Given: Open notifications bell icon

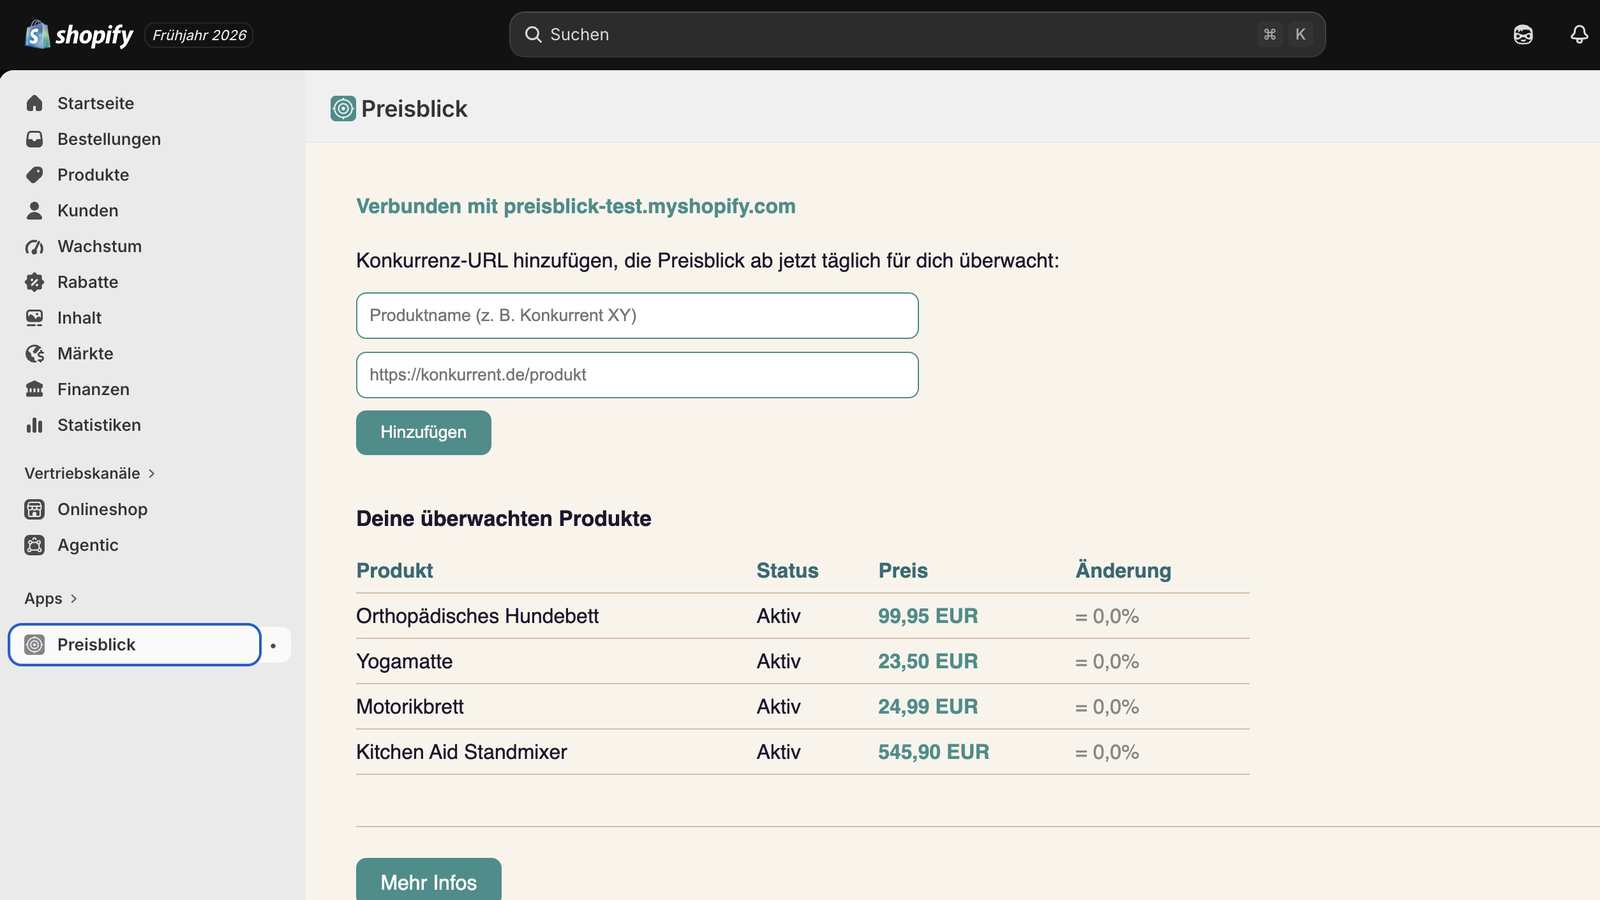Looking at the screenshot, I should click(x=1579, y=35).
